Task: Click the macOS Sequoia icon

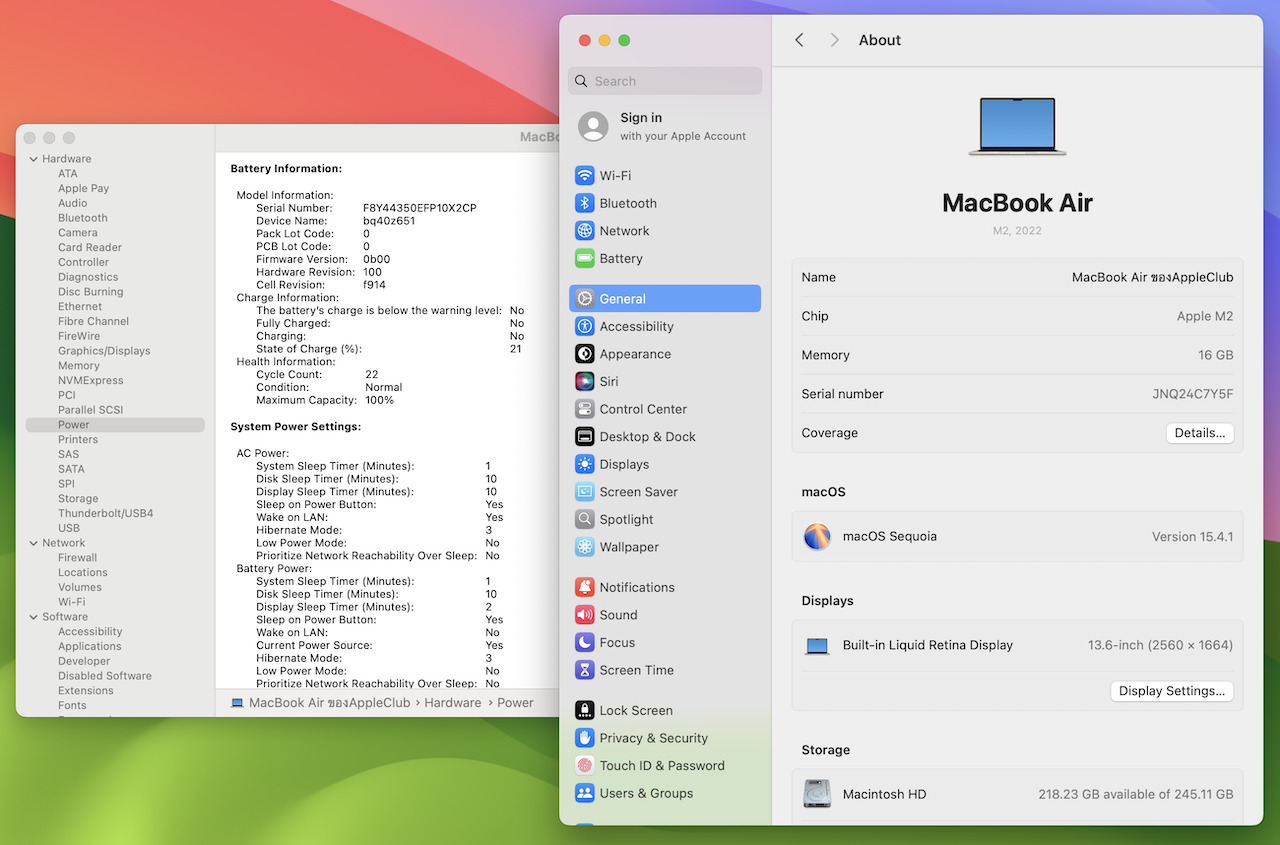Action: [817, 536]
